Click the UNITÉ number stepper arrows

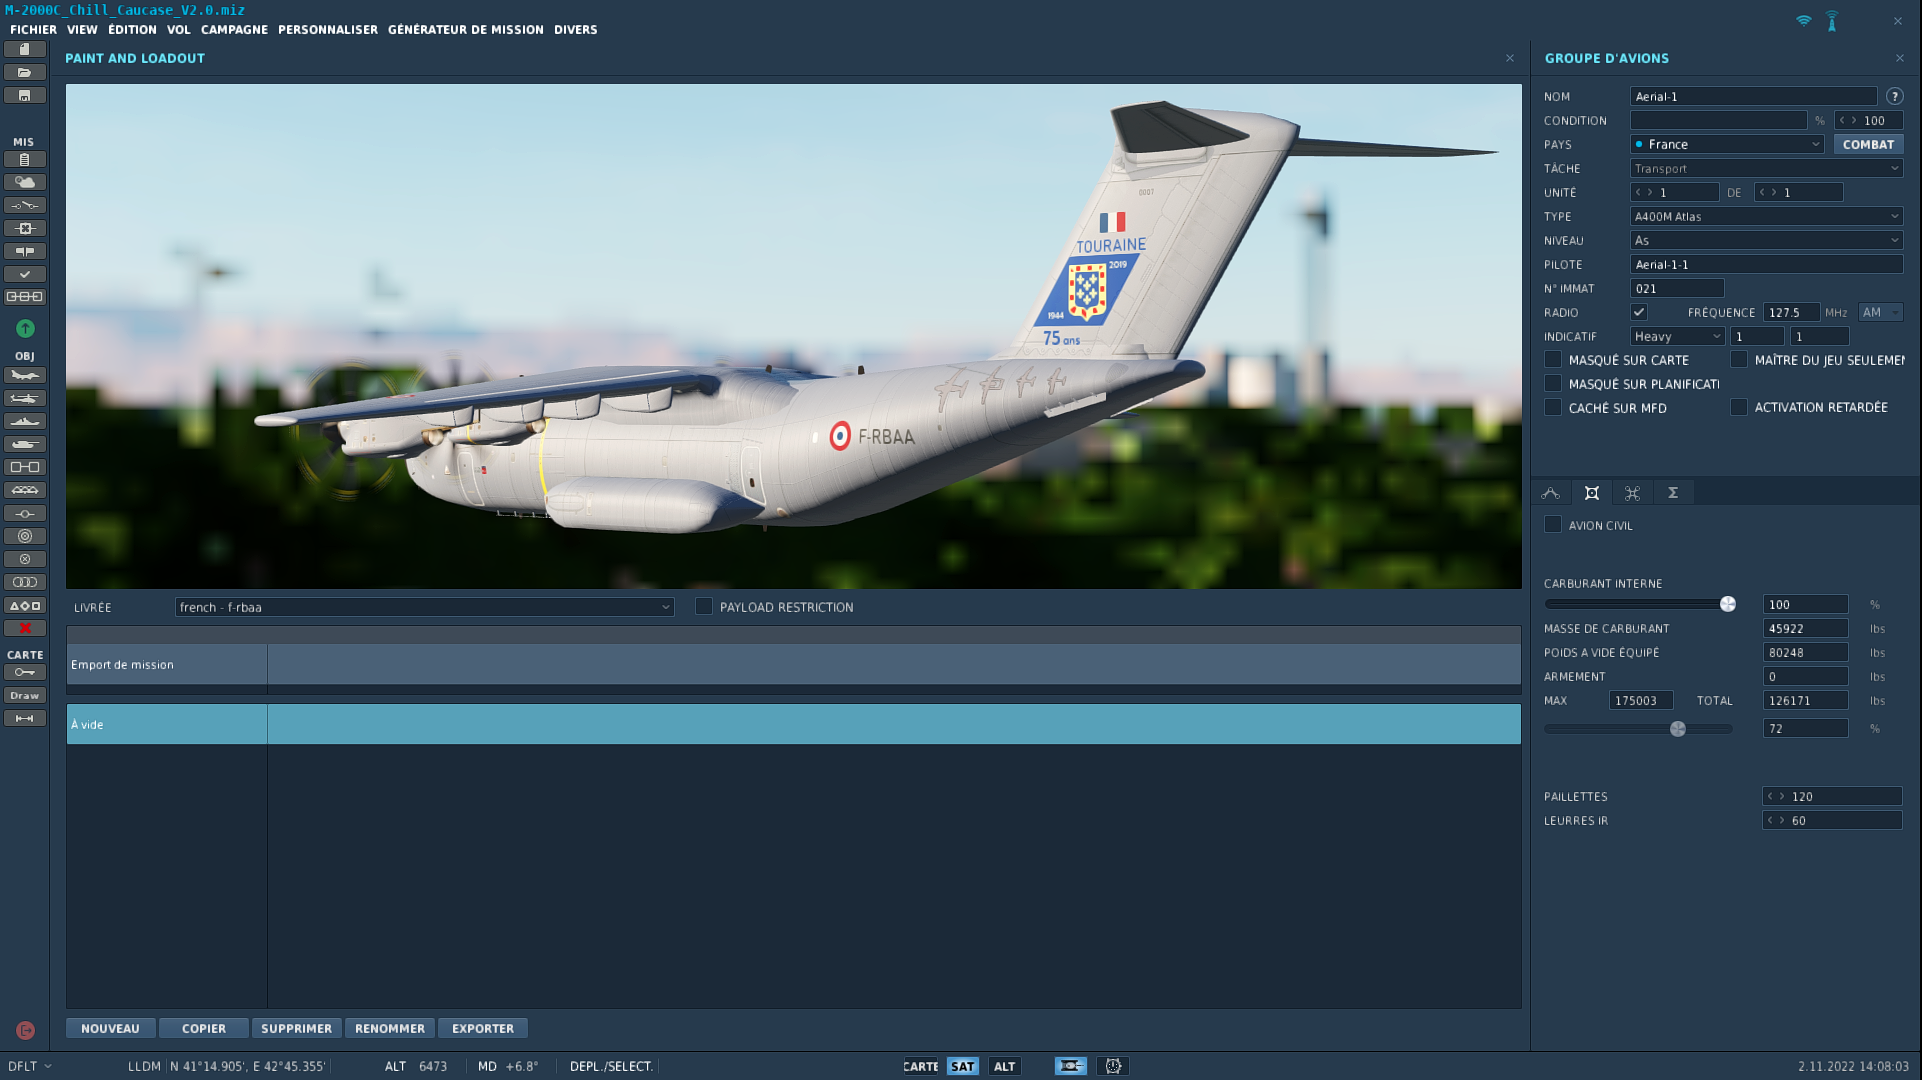click(x=1645, y=192)
